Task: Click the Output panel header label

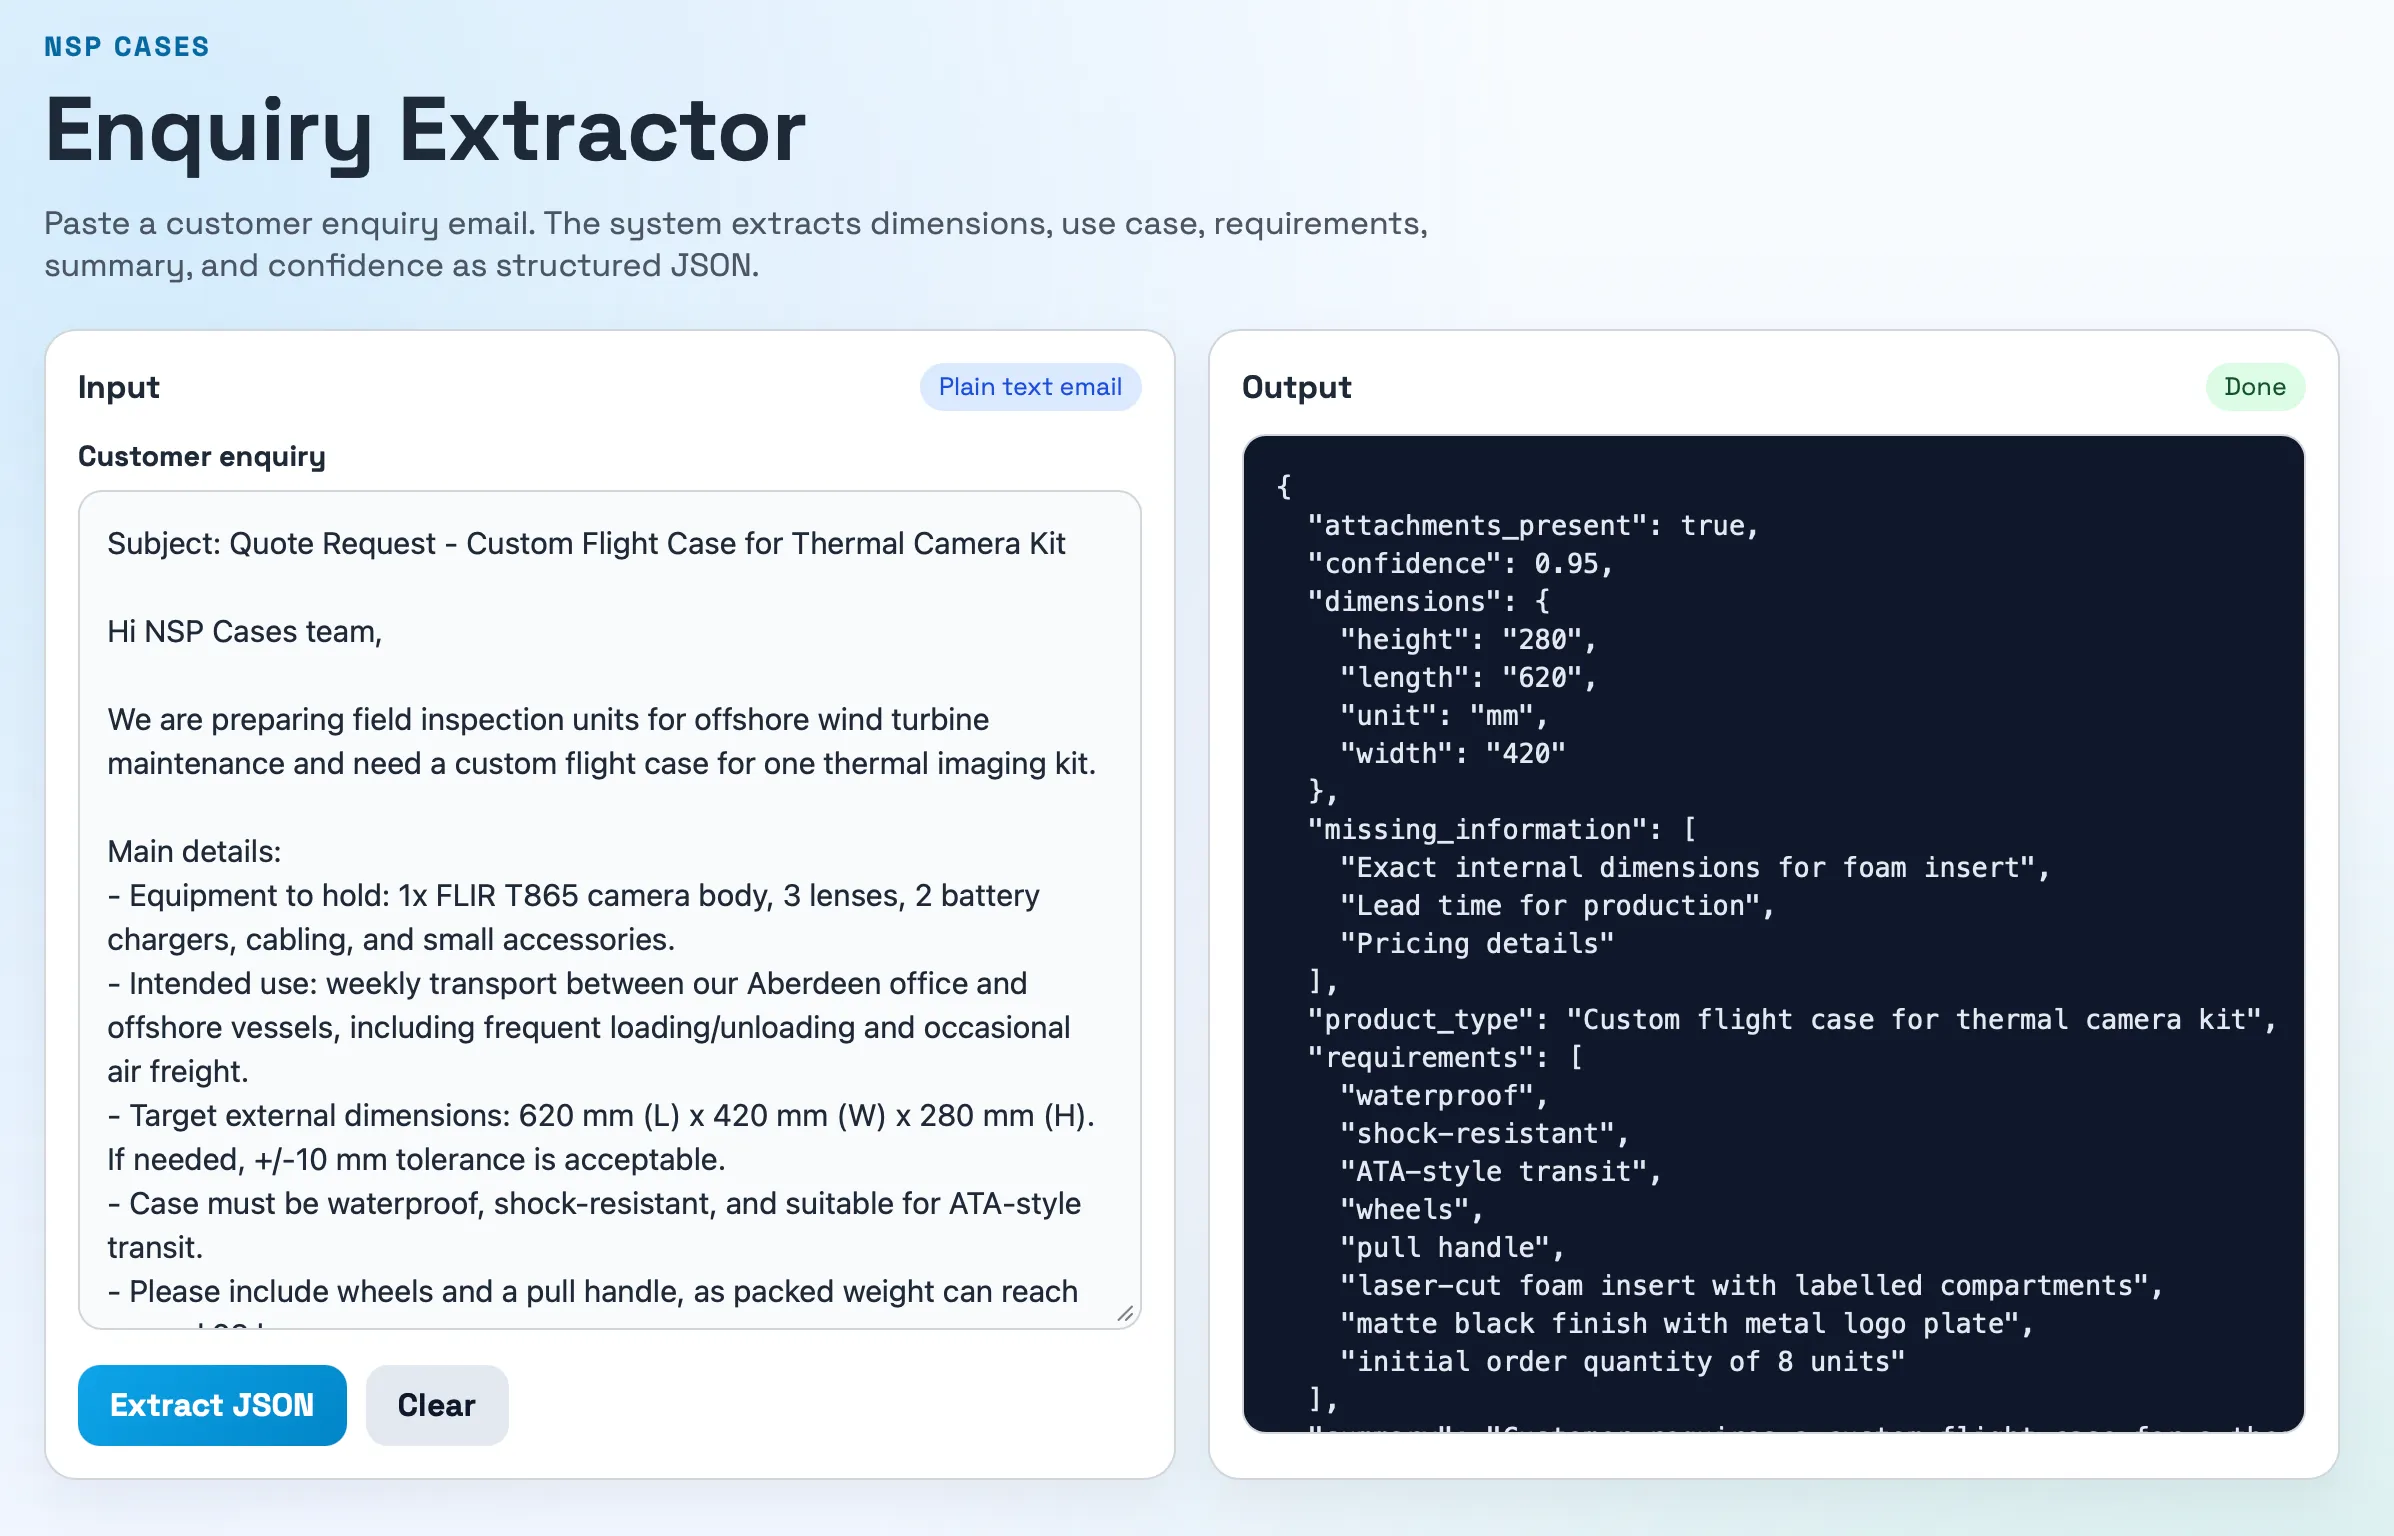Action: click(x=1296, y=387)
